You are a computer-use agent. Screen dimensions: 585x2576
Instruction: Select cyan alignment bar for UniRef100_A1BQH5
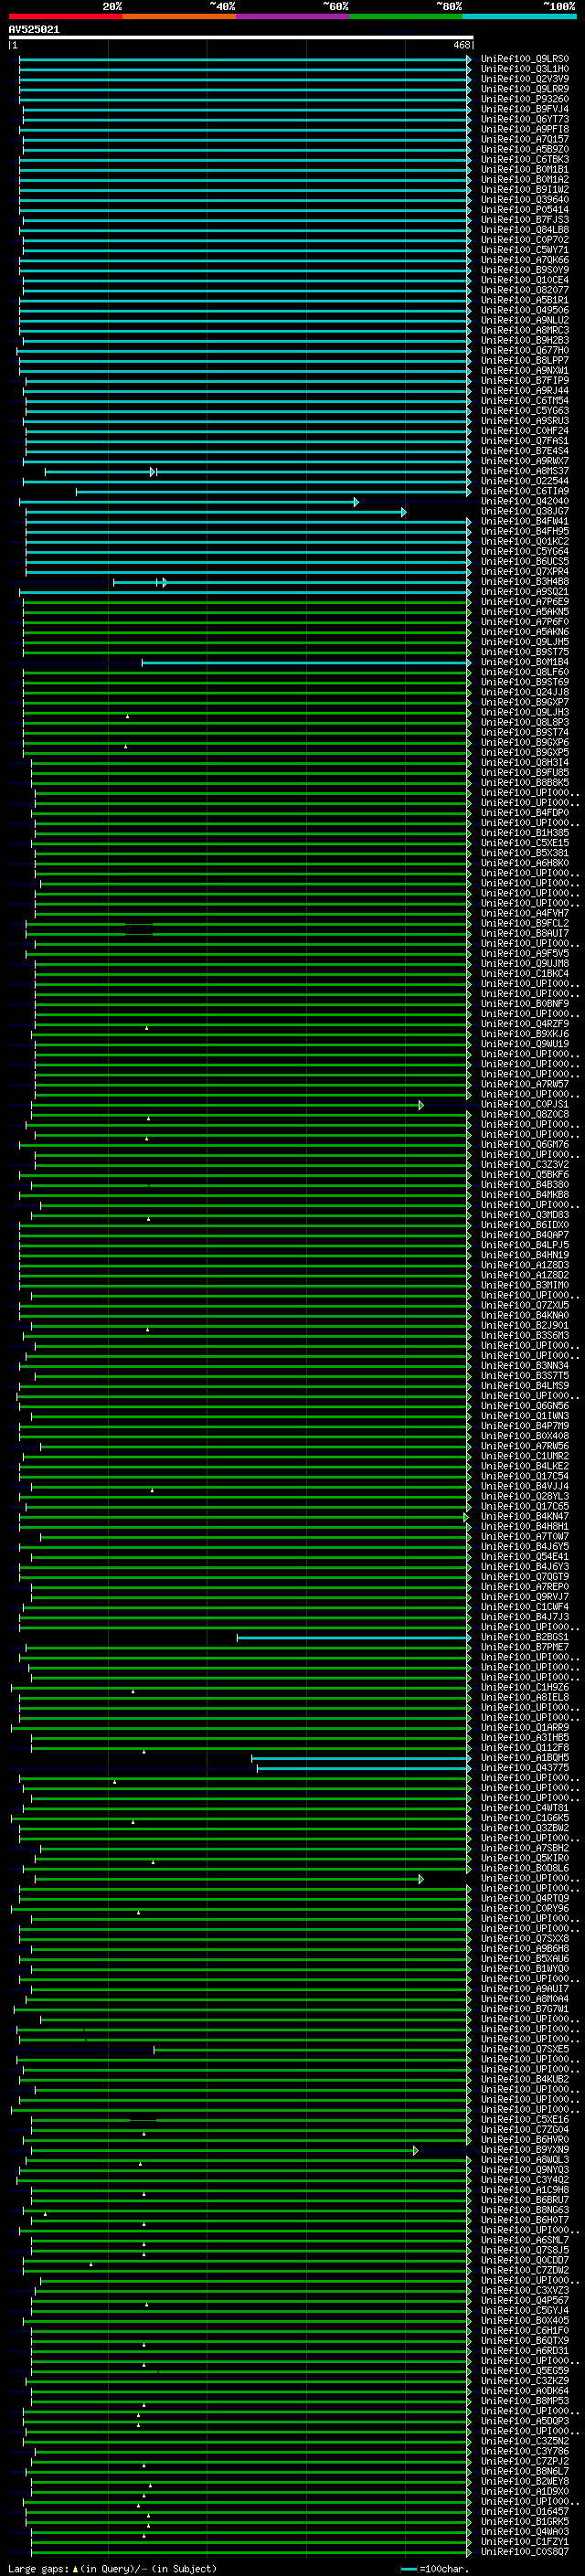(x=361, y=1758)
